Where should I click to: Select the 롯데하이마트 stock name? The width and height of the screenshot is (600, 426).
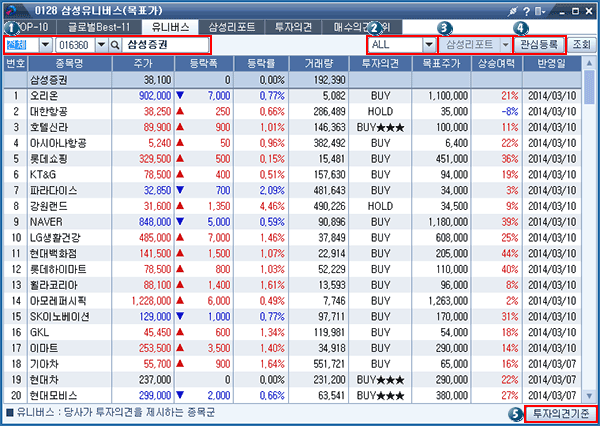pos(58,269)
